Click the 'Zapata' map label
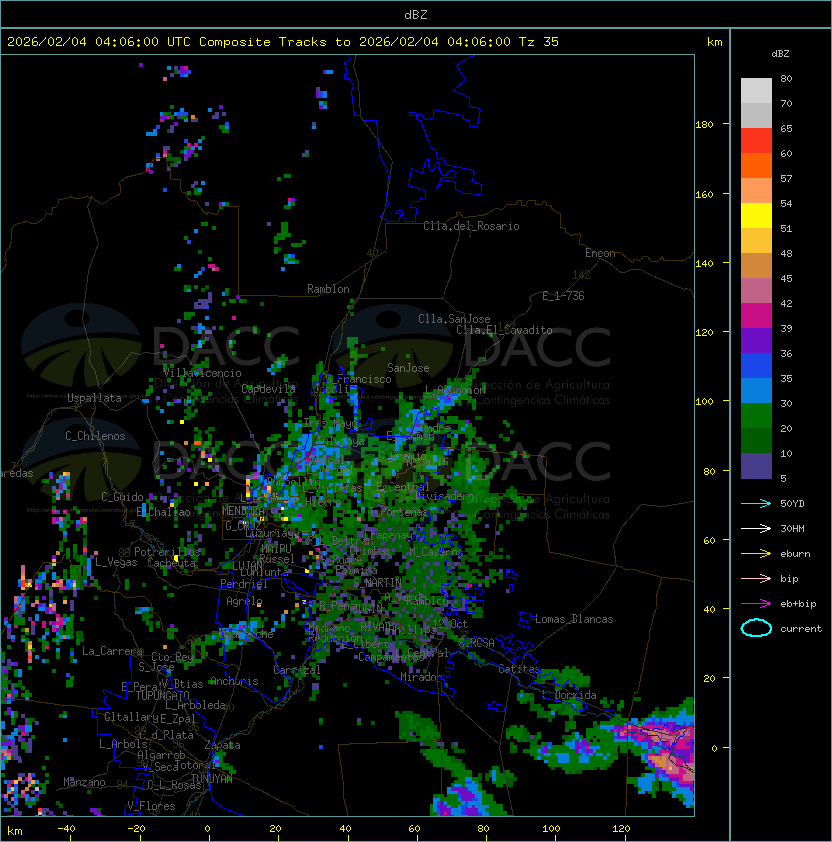The height and width of the screenshot is (842, 832). [x=222, y=745]
